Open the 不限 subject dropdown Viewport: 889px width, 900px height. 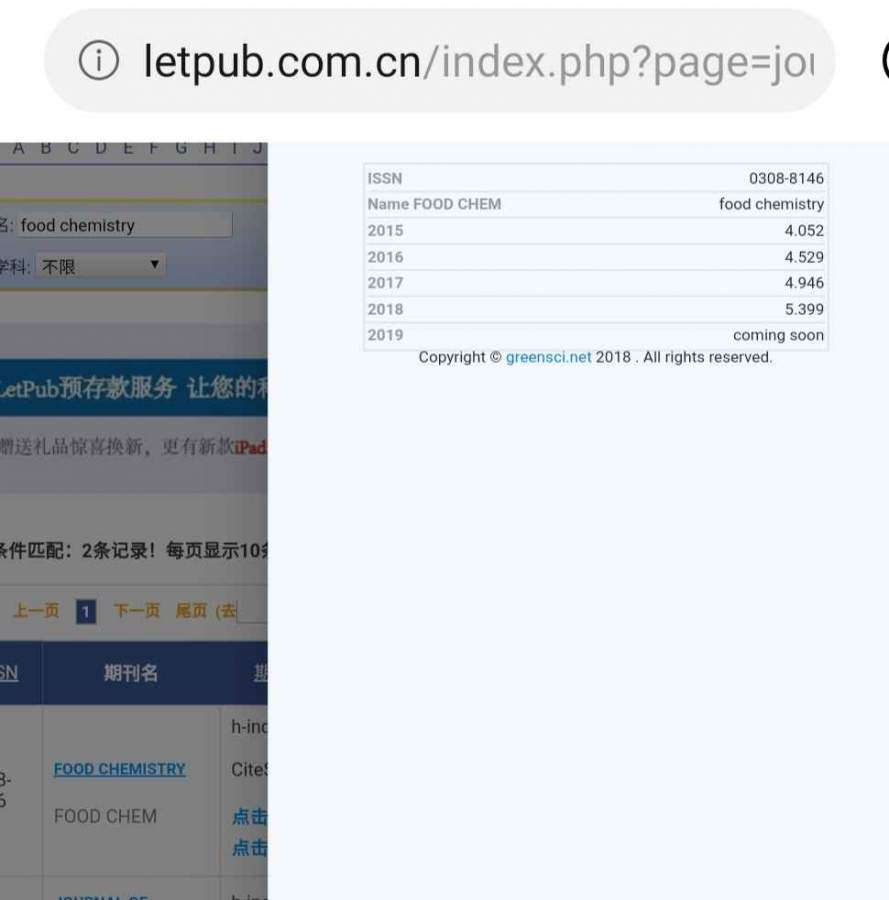click(101, 266)
